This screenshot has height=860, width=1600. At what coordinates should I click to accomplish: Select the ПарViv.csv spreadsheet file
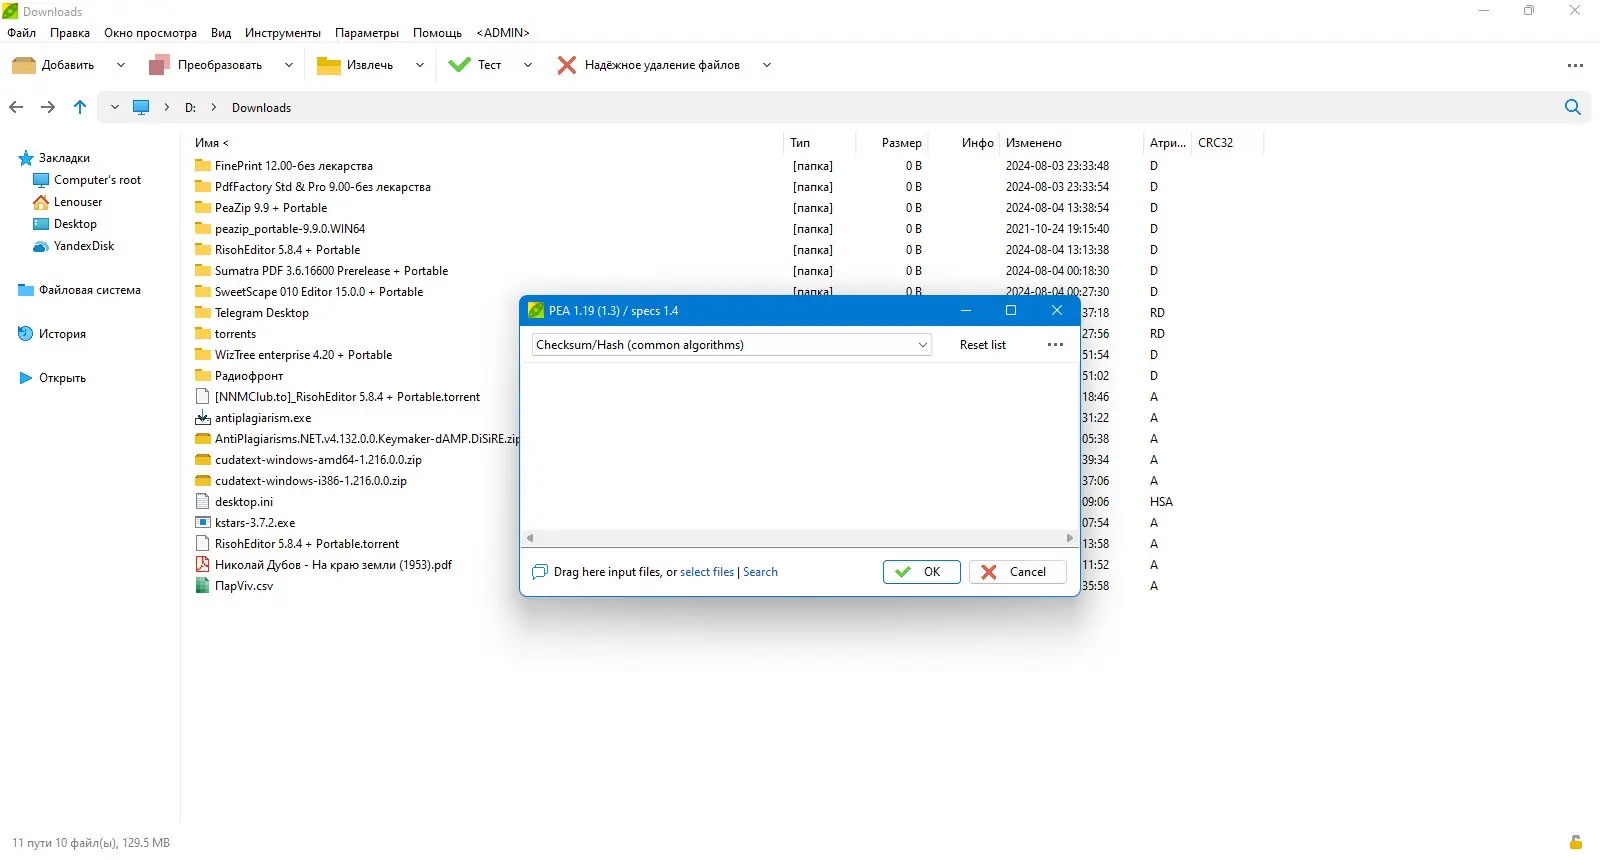pyautogui.click(x=243, y=586)
